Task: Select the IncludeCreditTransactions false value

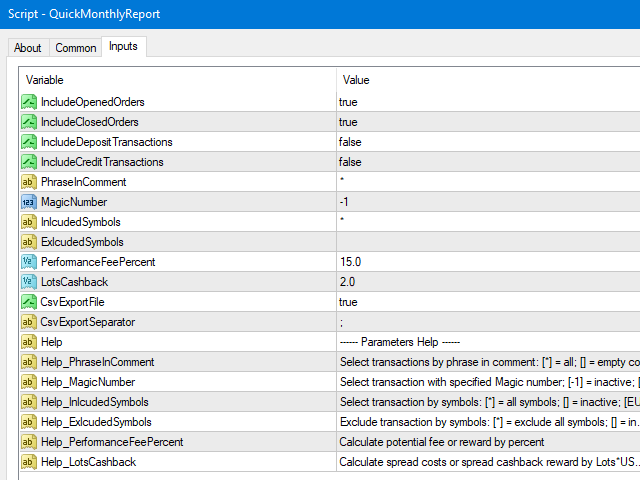Action: [x=350, y=162]
